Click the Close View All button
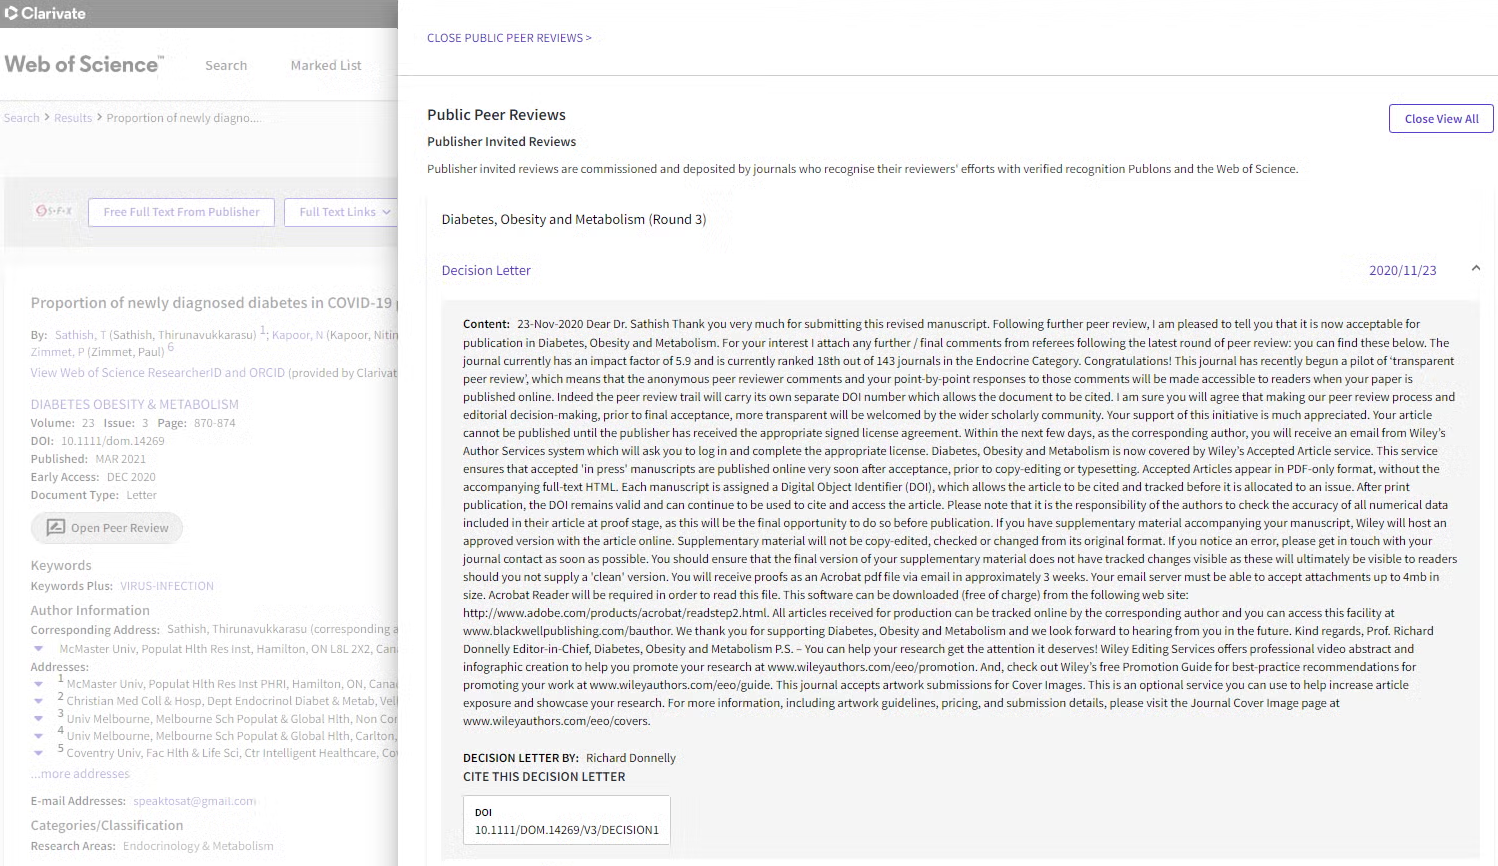 point(1440,119)
